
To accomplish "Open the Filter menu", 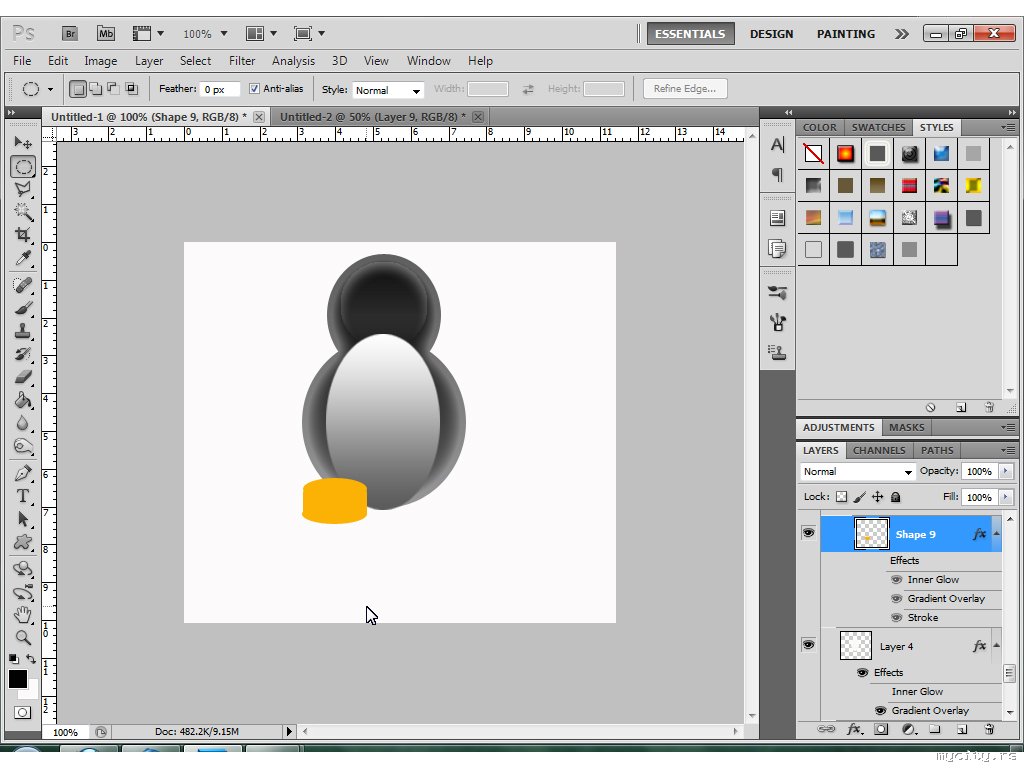I will tap(242, 61).
